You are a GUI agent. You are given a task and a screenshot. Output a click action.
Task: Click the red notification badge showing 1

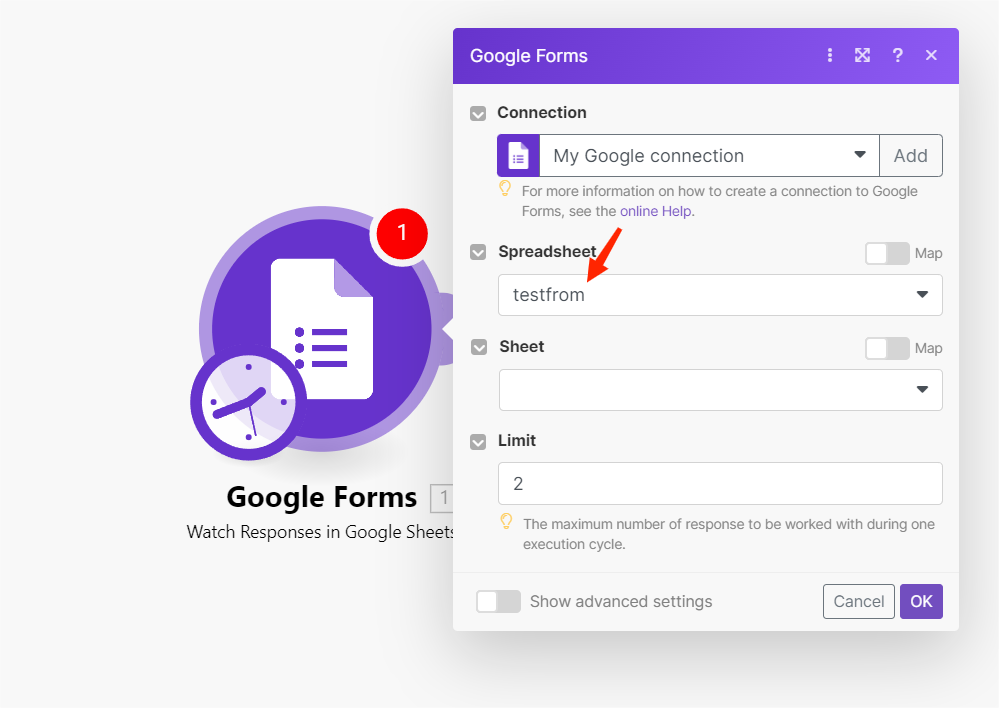tap(402, 233)
